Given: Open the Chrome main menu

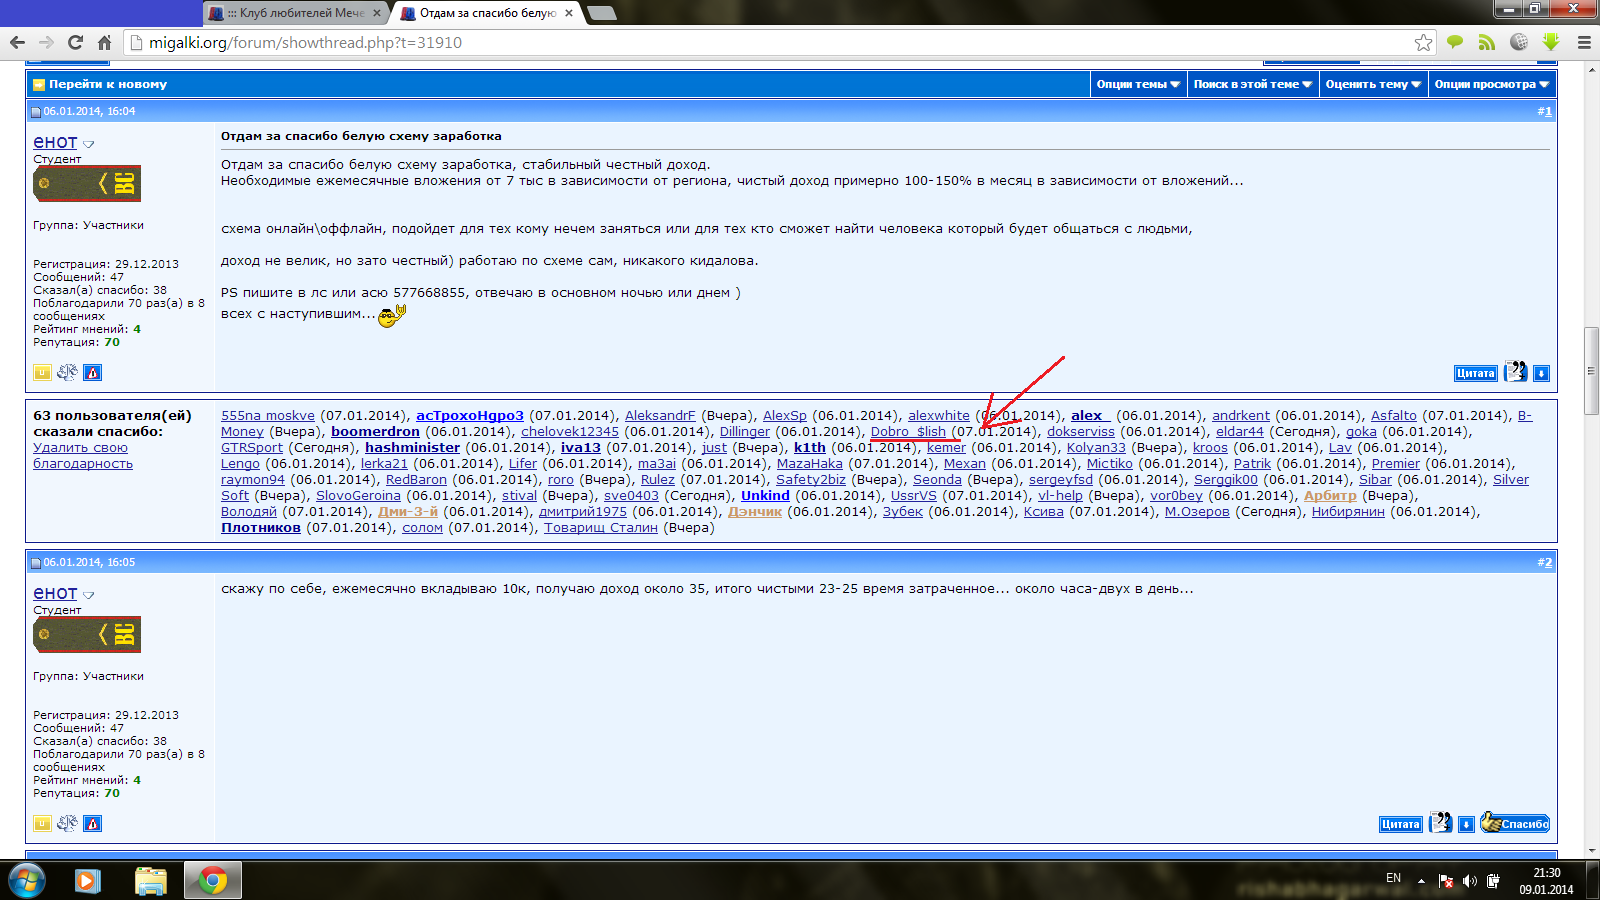Looking at the screenshot, I should pos(1584,42).
